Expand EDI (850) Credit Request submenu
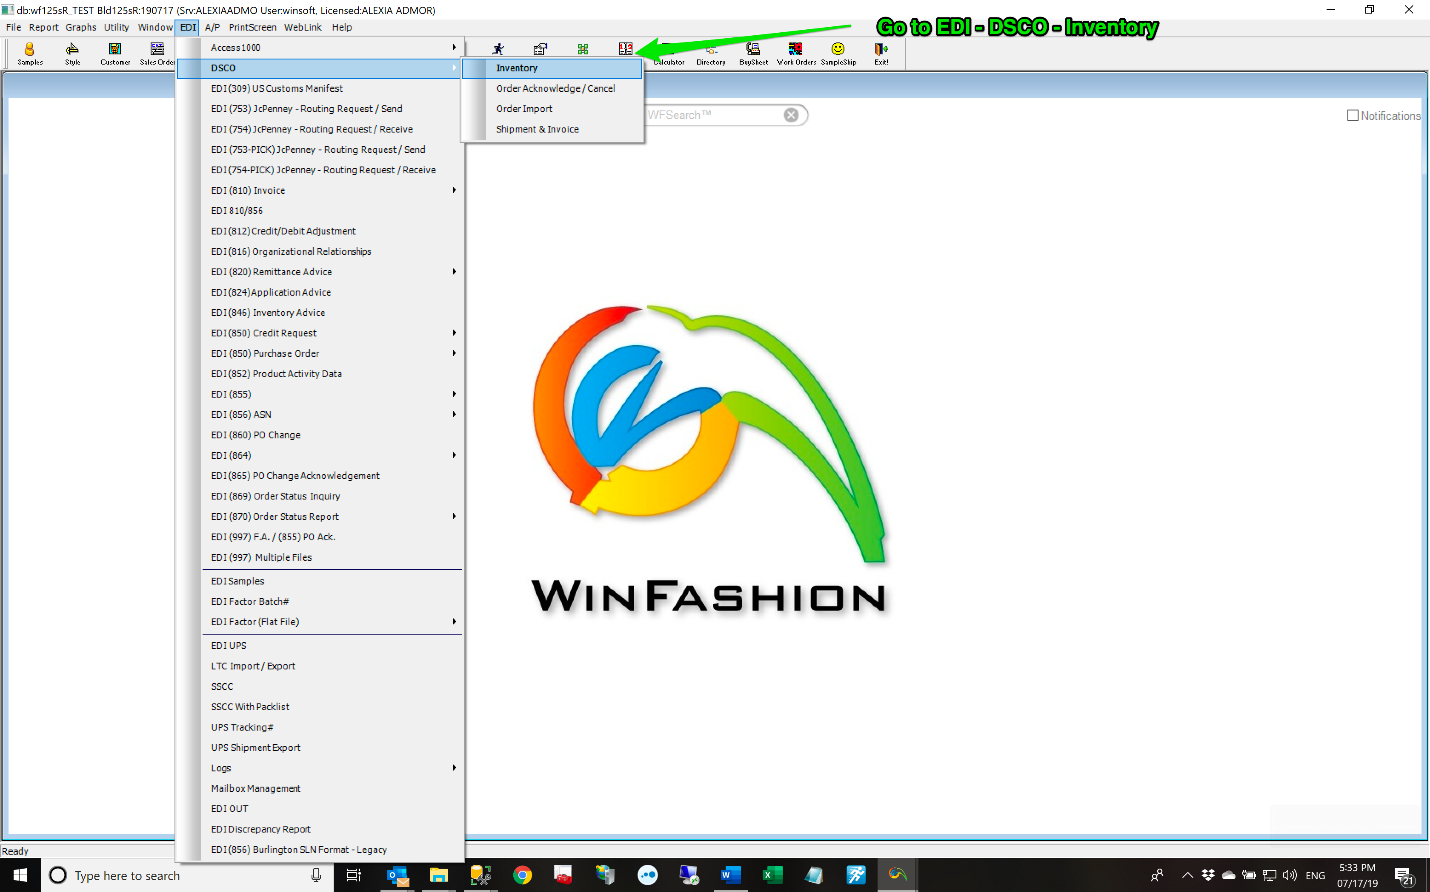Image resolution: width=1430 pixels, height=892 pixels. point(320,333)
